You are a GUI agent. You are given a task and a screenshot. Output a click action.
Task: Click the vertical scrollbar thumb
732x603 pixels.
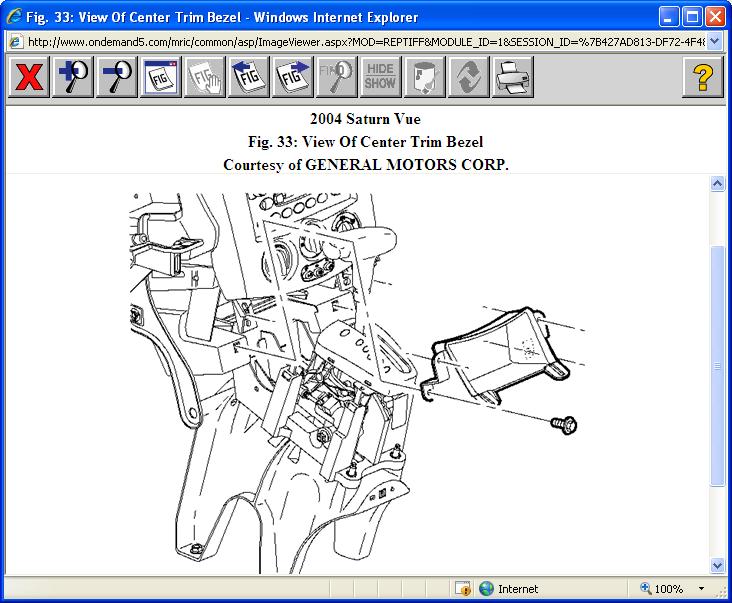tap(718, 365)
